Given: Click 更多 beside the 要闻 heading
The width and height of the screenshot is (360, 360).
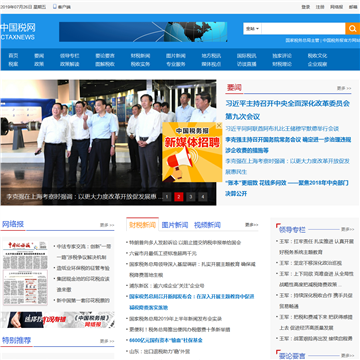Looking at the screenshot, I should click(344, 88).
